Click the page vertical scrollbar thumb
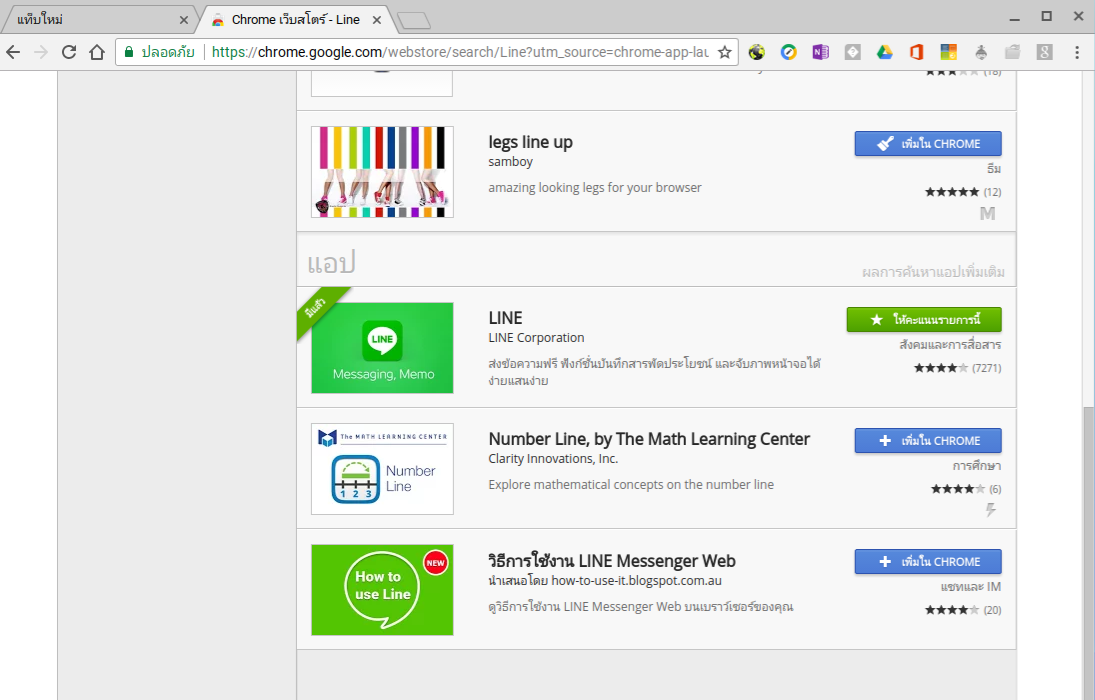 (1089, 552)
